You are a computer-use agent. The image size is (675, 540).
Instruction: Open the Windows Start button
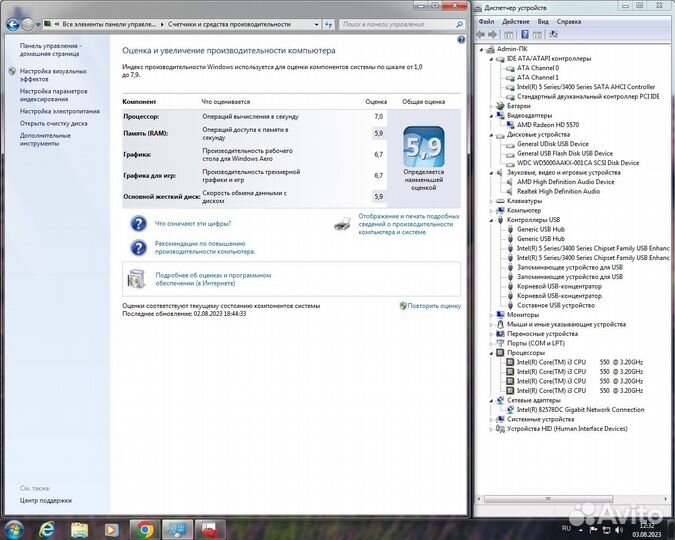[x=14, y=529]
